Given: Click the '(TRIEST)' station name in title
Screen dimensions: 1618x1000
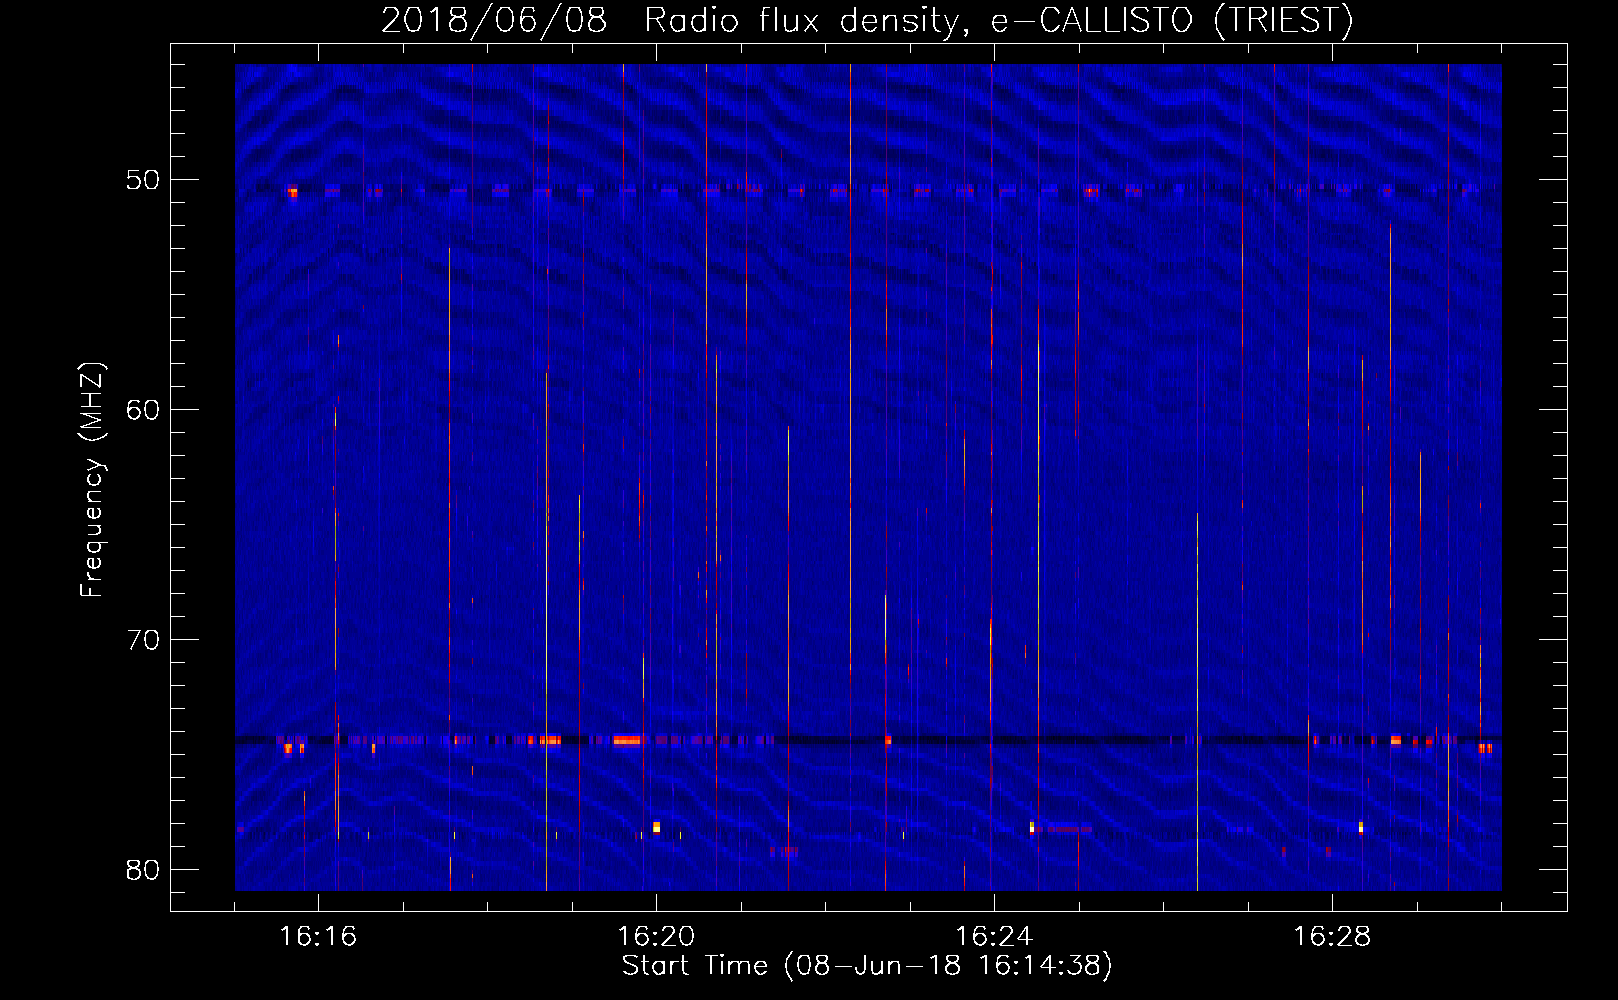Looking at the screenshot, I should click(x=1283, y=21).
